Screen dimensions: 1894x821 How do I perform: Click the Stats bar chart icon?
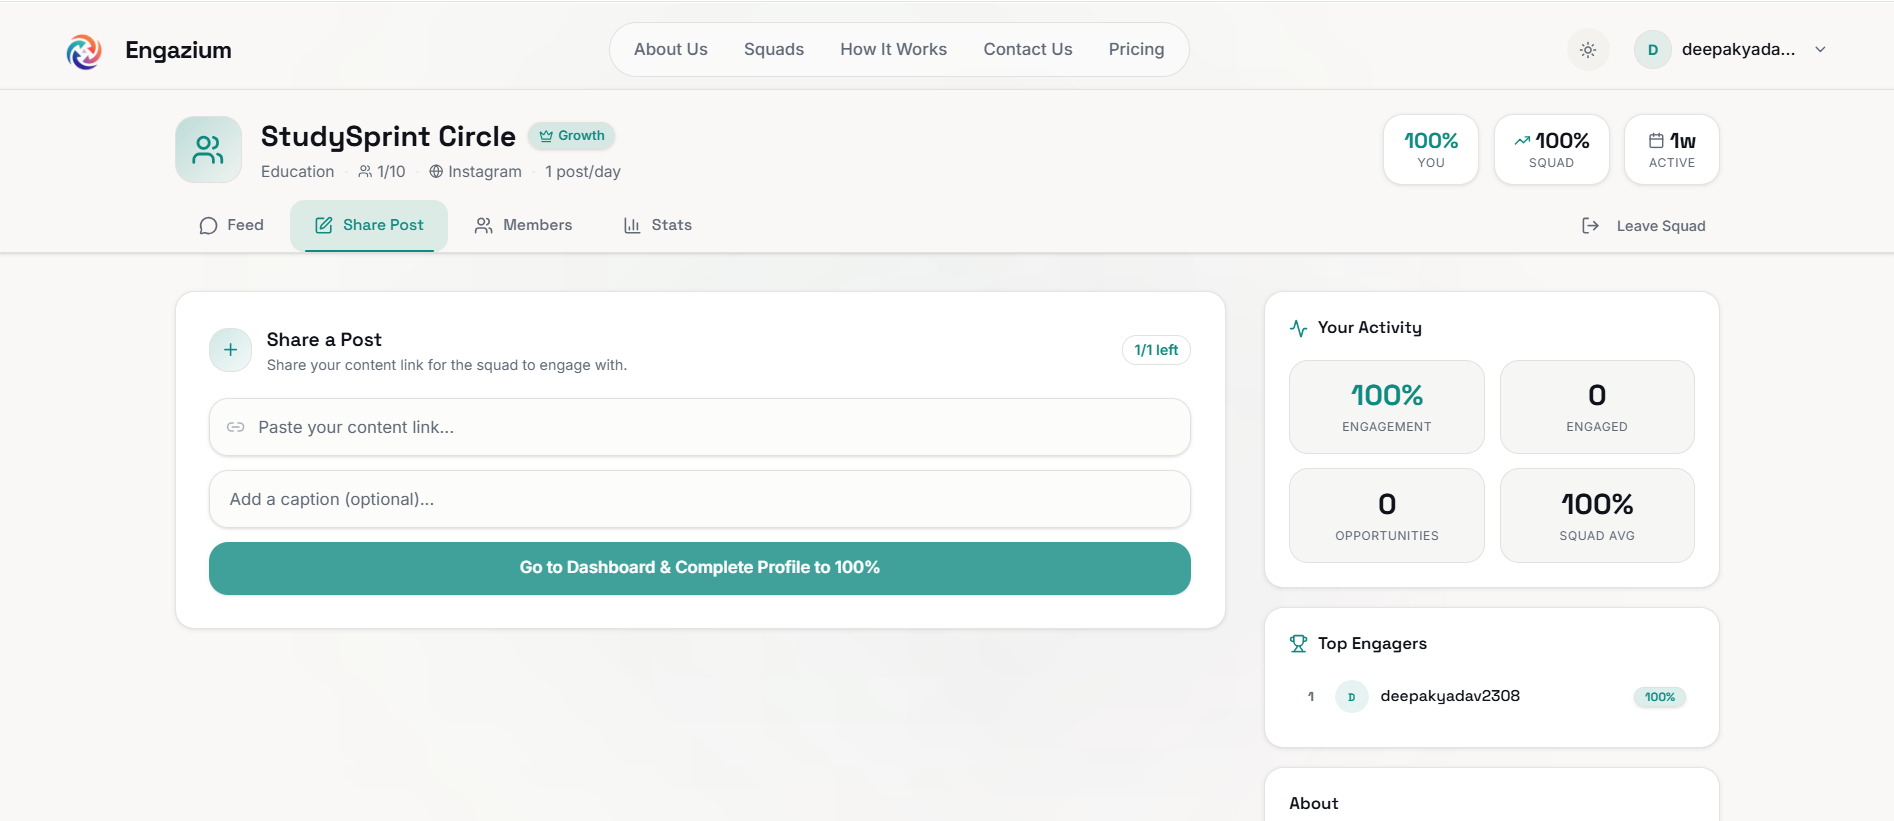click(632, 226)
